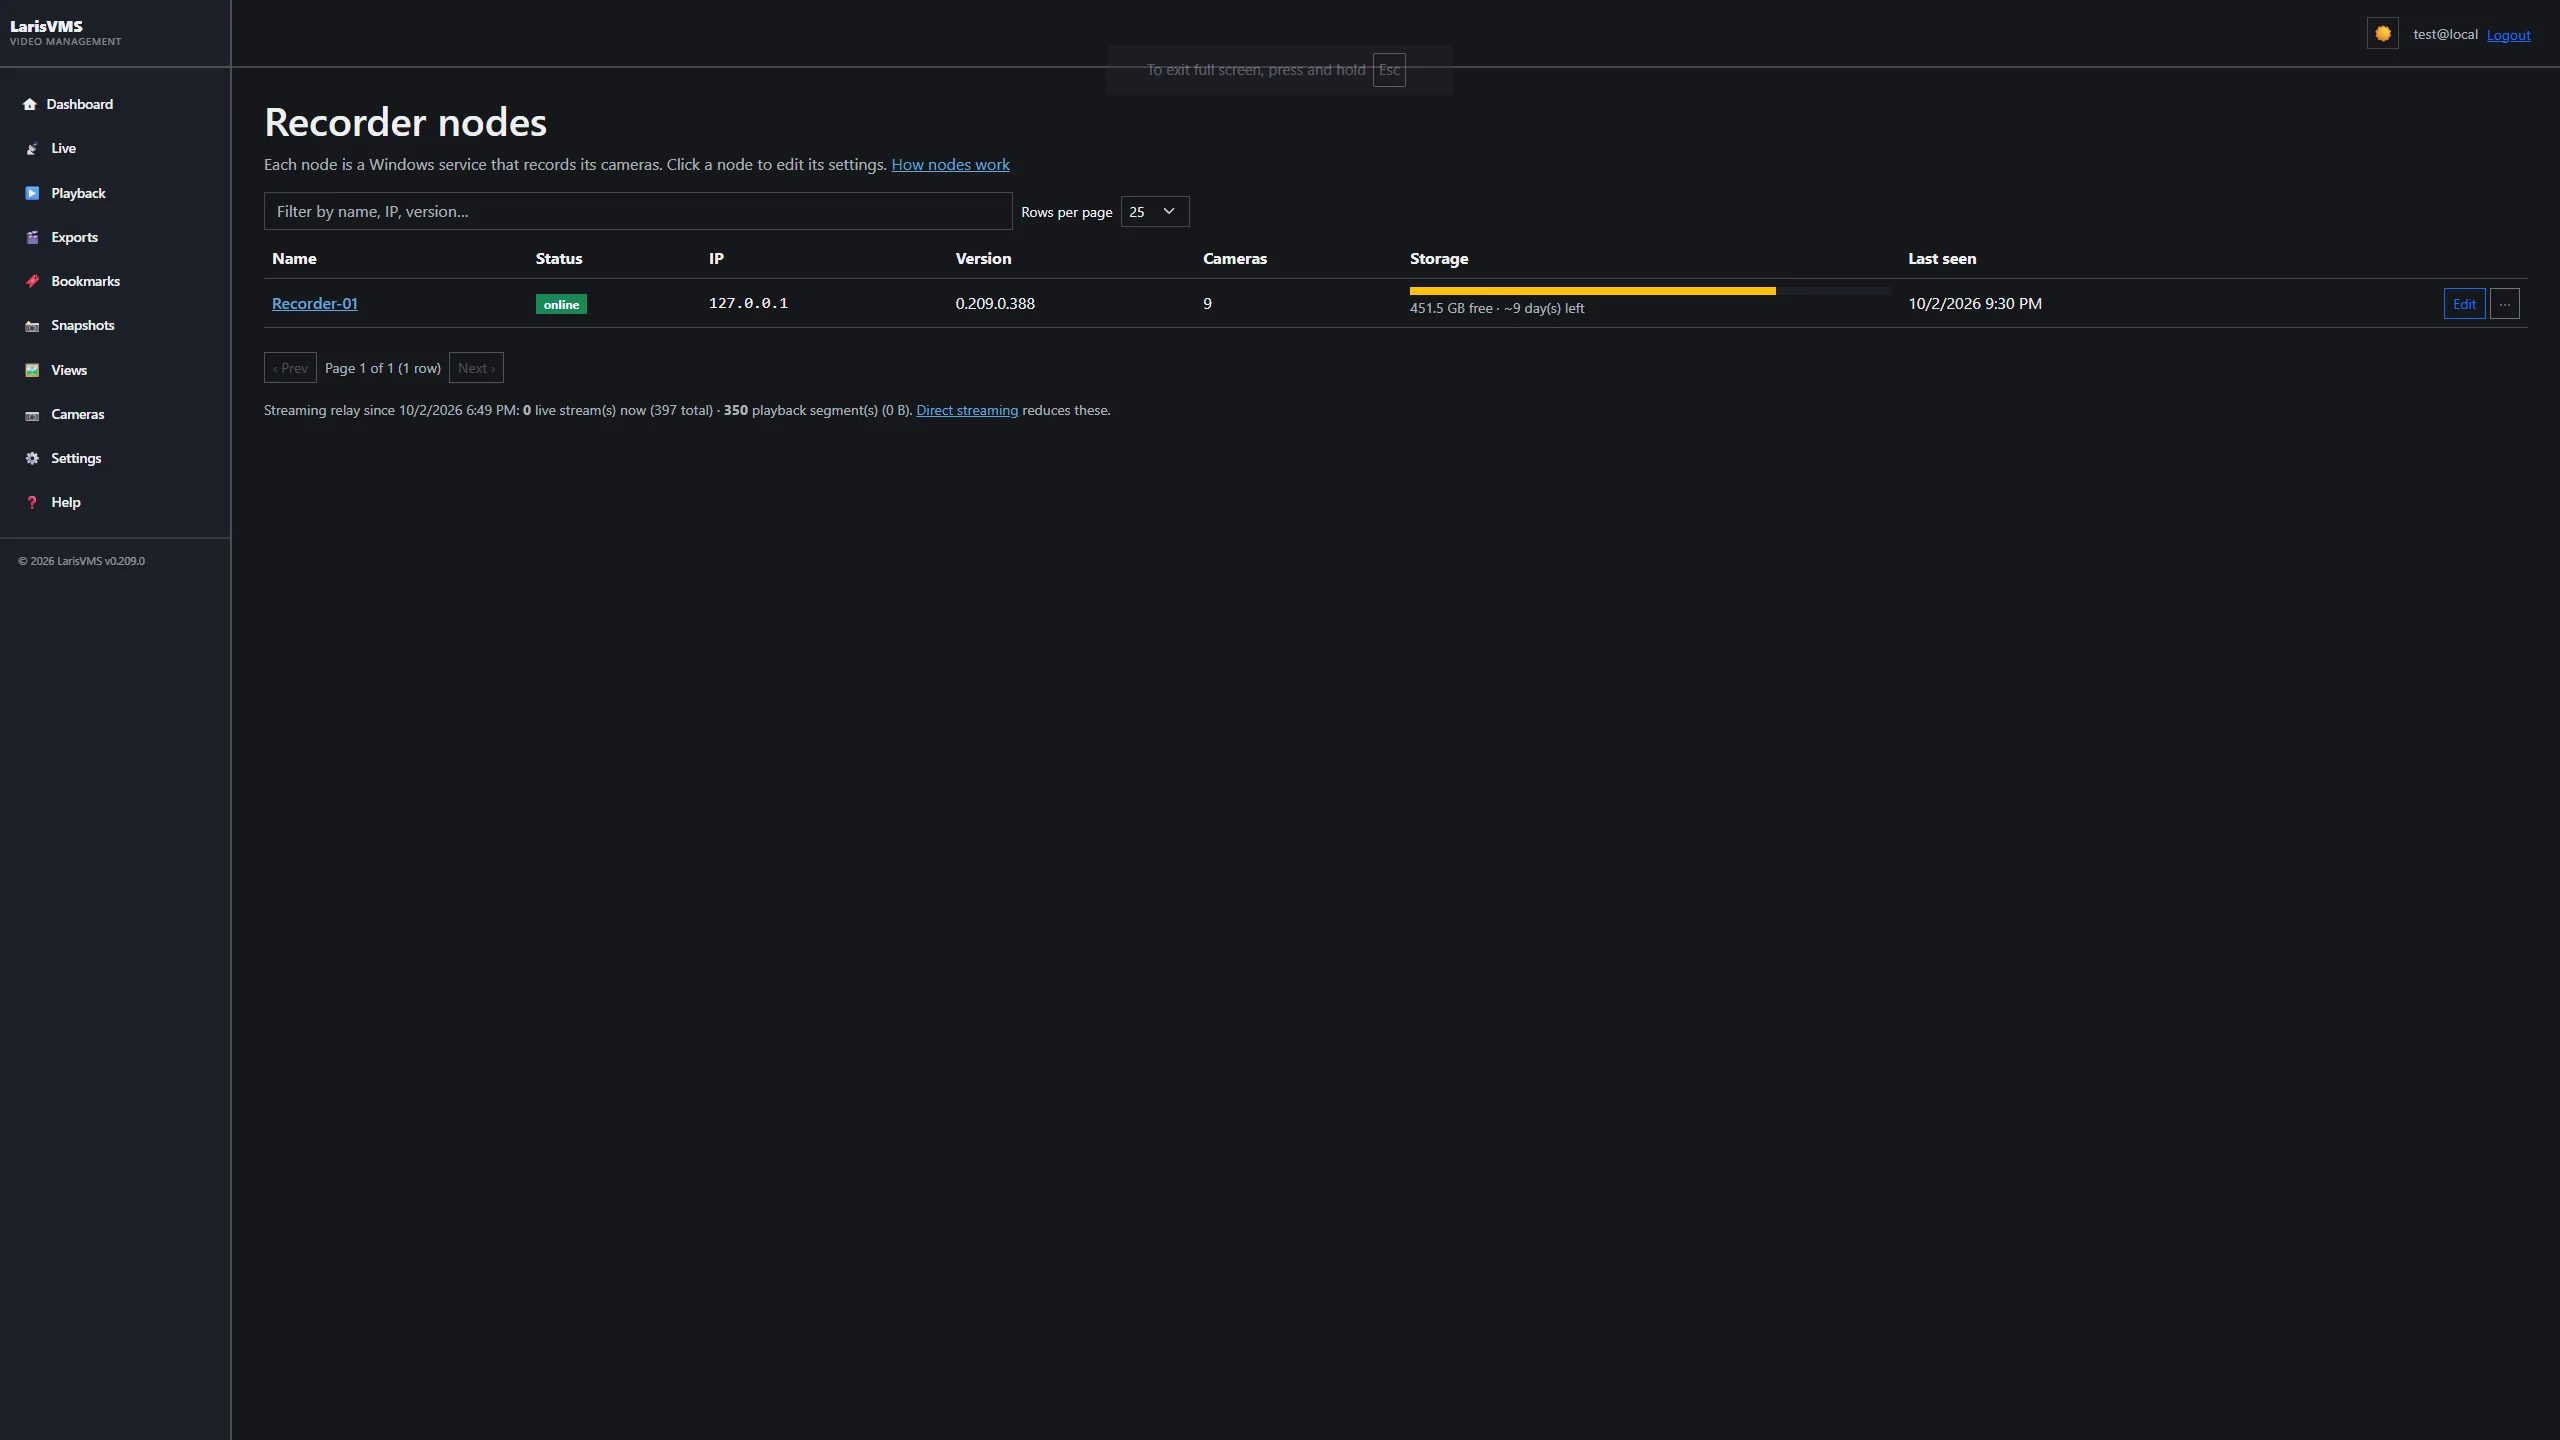This screenshot has width=2560, height=1440.
Task: Click the Live sidebar icon
Action: pyautogui.click(x=32, y=149)
